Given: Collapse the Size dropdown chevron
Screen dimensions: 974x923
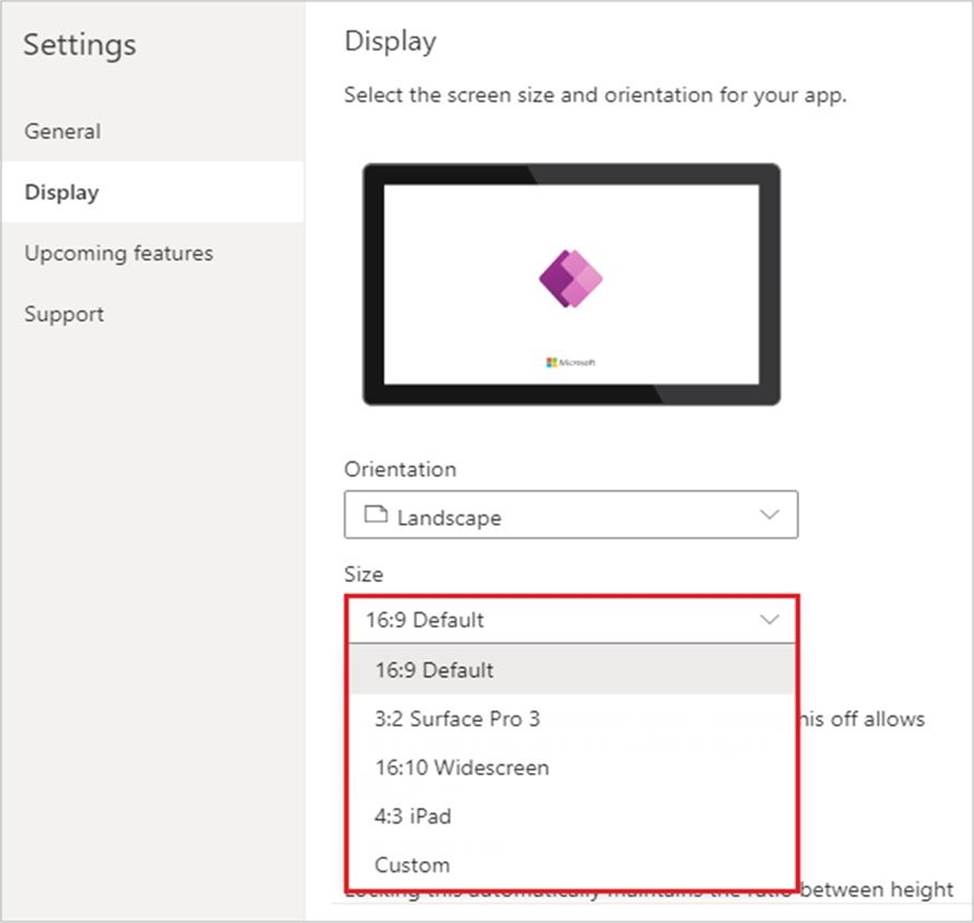Looking at the screenshot, I should [x=769, y=620].
